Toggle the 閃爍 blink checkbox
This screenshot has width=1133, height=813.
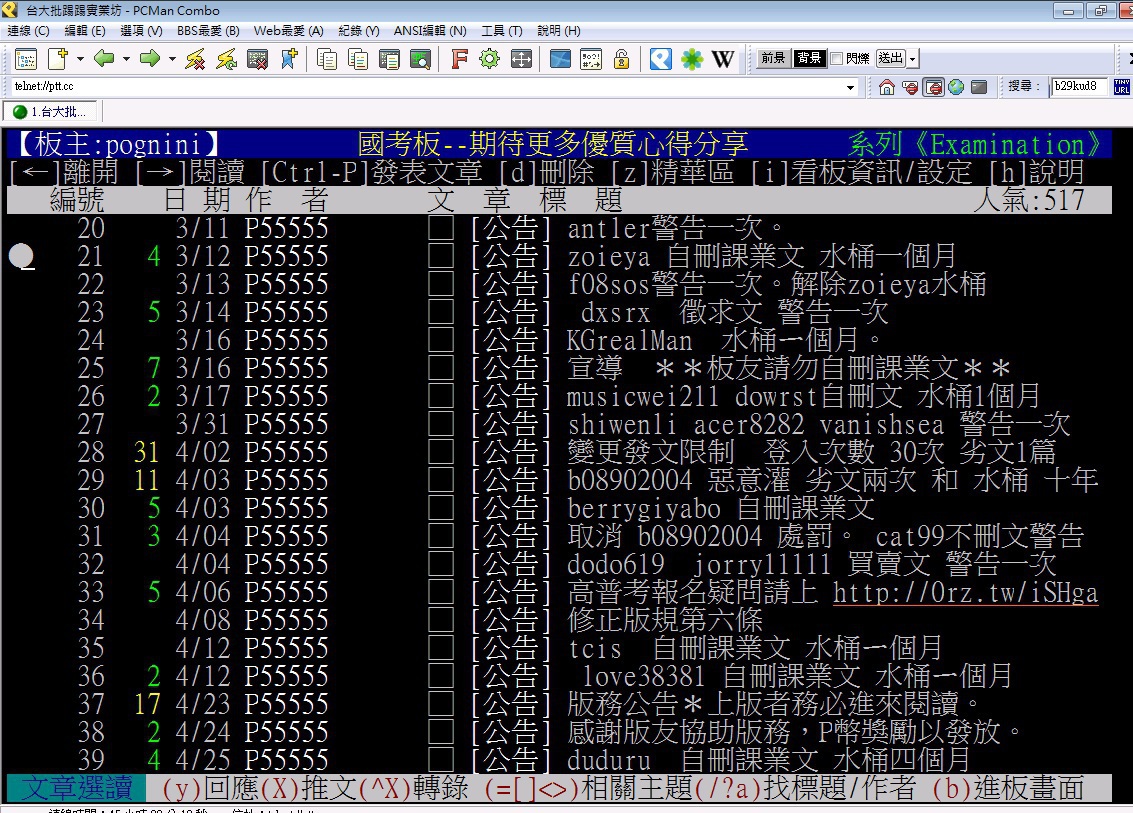[837, 59]
